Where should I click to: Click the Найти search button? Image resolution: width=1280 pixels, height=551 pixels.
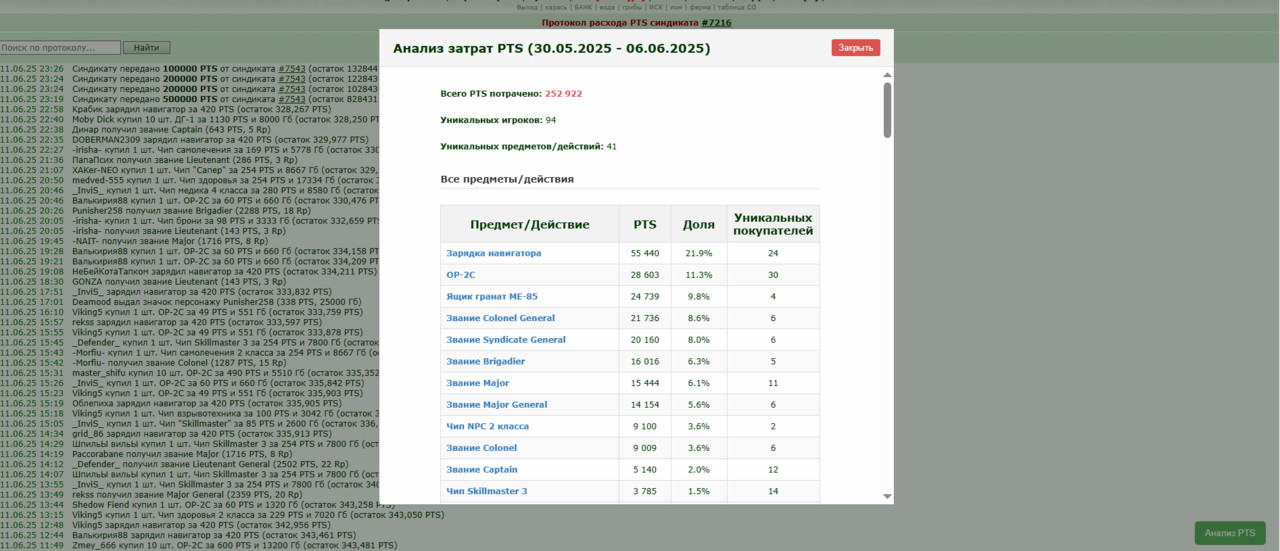[x=147, y=48]
